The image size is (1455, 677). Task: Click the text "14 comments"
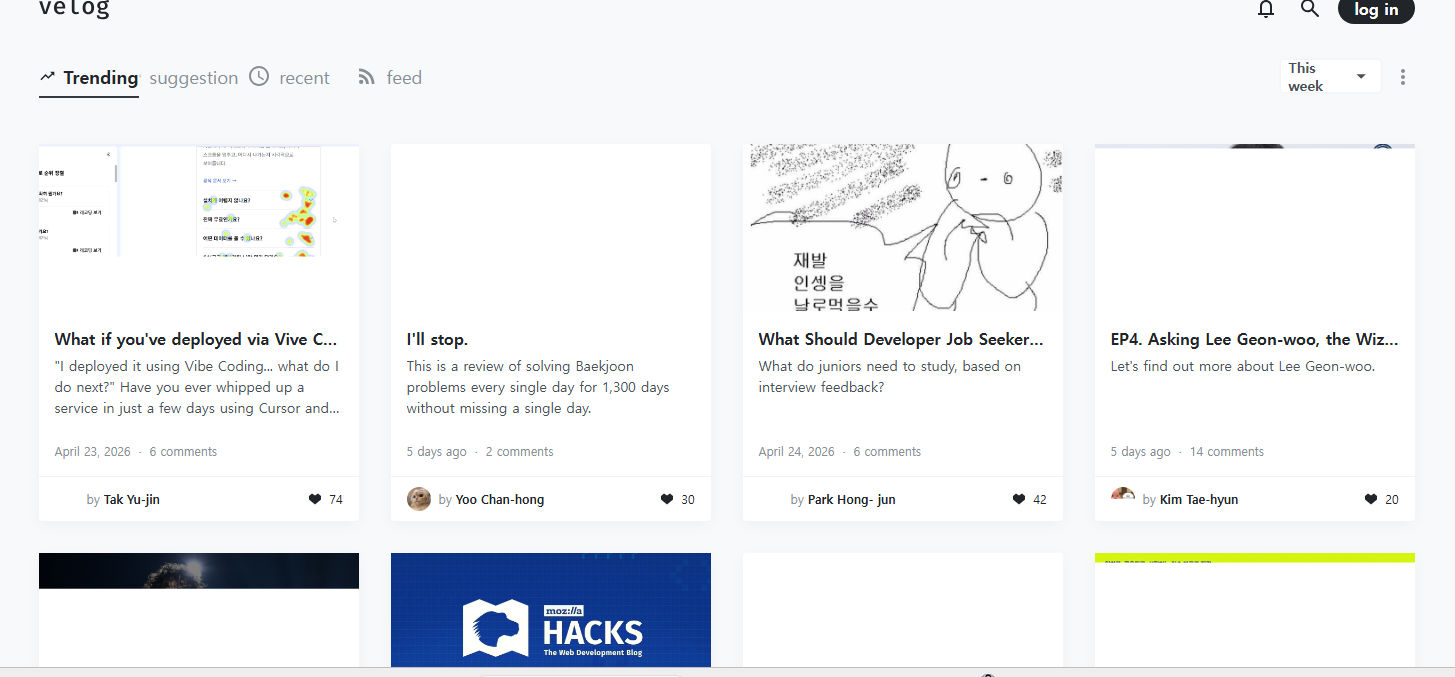point(1227,452)
